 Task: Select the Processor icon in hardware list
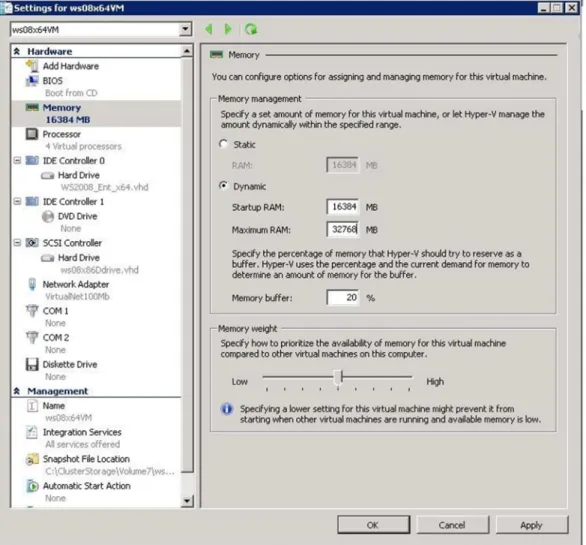tap(32, 133)
